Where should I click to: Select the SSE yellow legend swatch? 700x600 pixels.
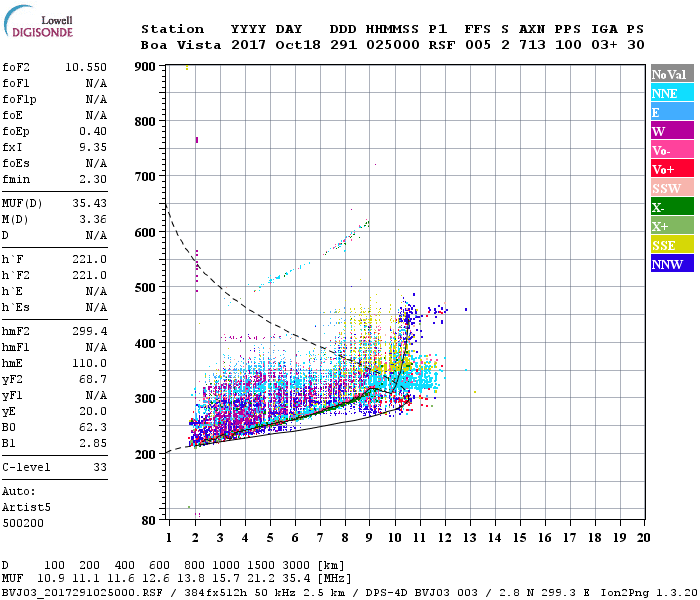click(672, 245)
